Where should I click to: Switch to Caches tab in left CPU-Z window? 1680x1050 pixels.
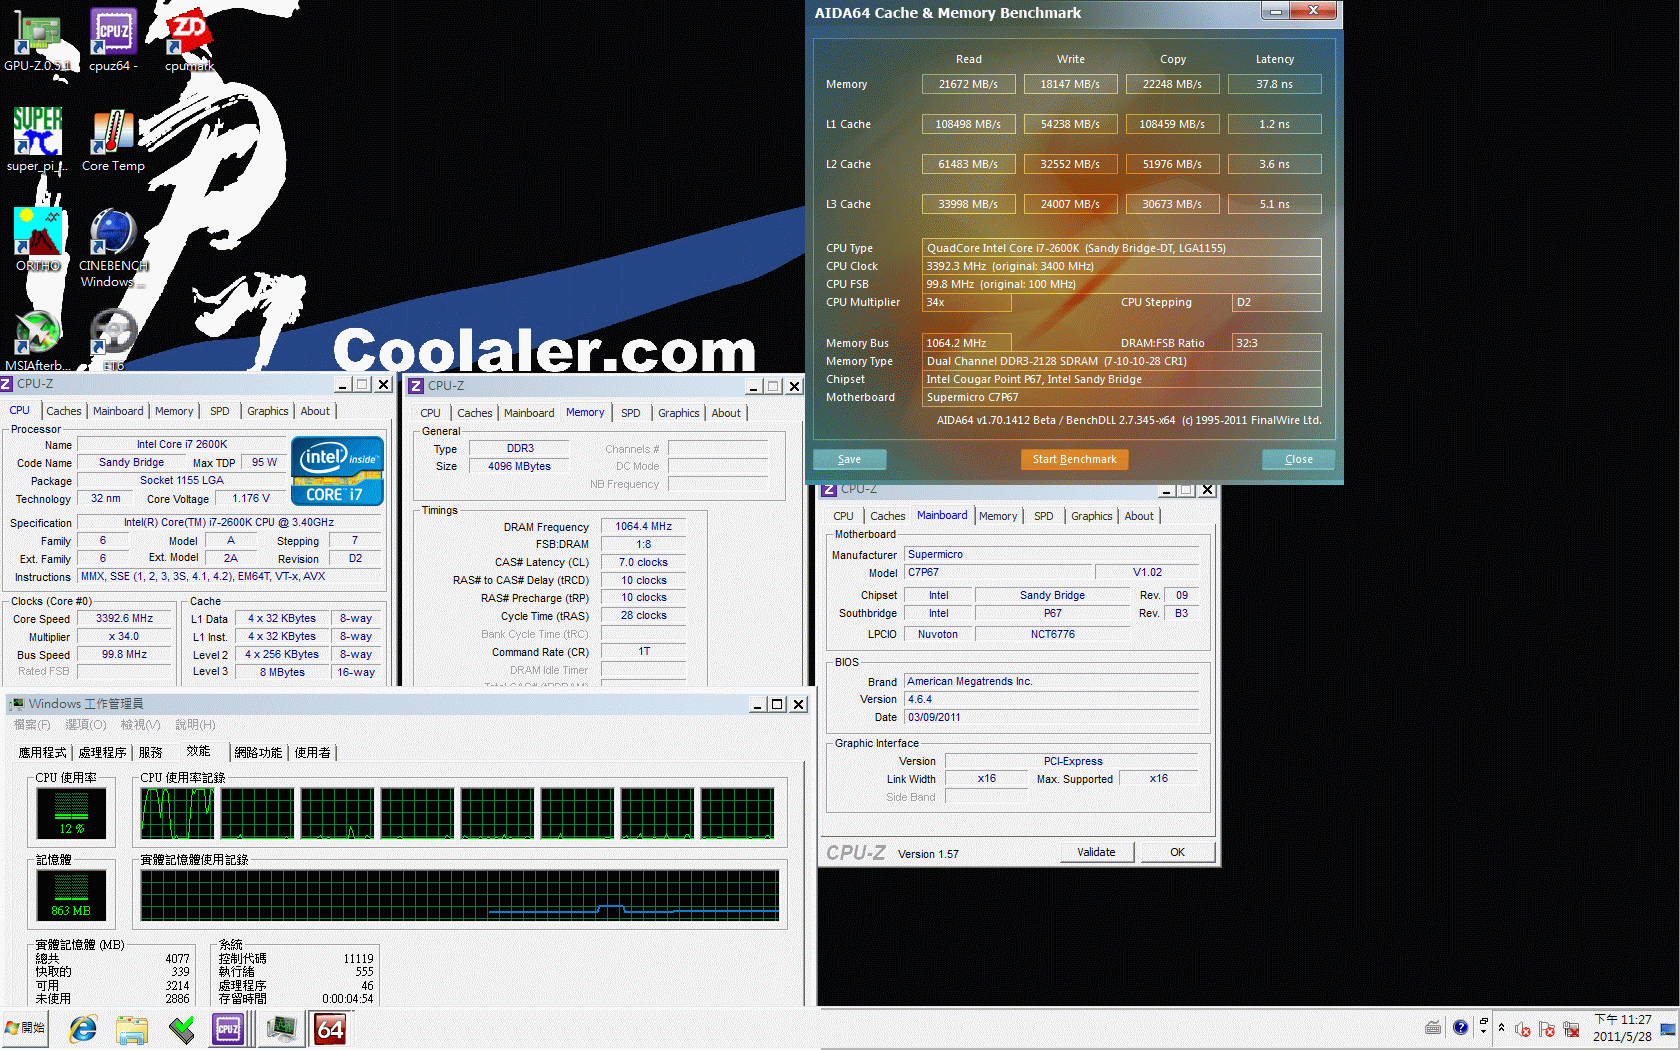click(x=64, y=411)
